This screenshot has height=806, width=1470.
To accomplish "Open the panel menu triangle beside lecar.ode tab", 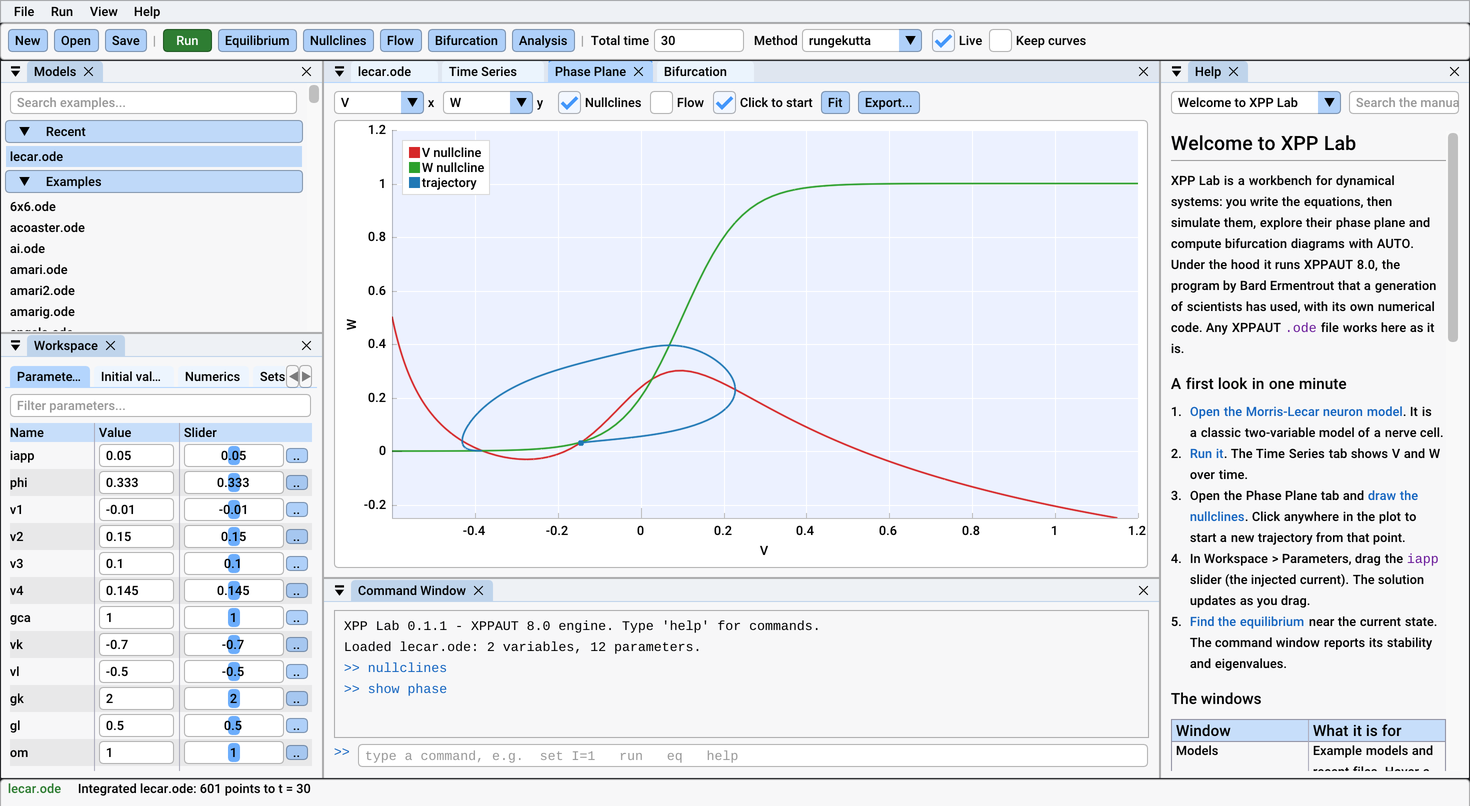I will coord(340,72).
